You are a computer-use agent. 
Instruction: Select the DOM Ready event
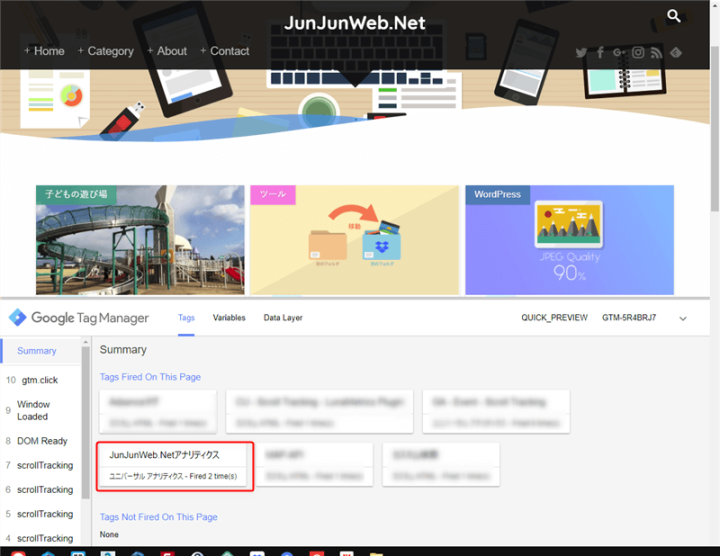tap(41, 441)
